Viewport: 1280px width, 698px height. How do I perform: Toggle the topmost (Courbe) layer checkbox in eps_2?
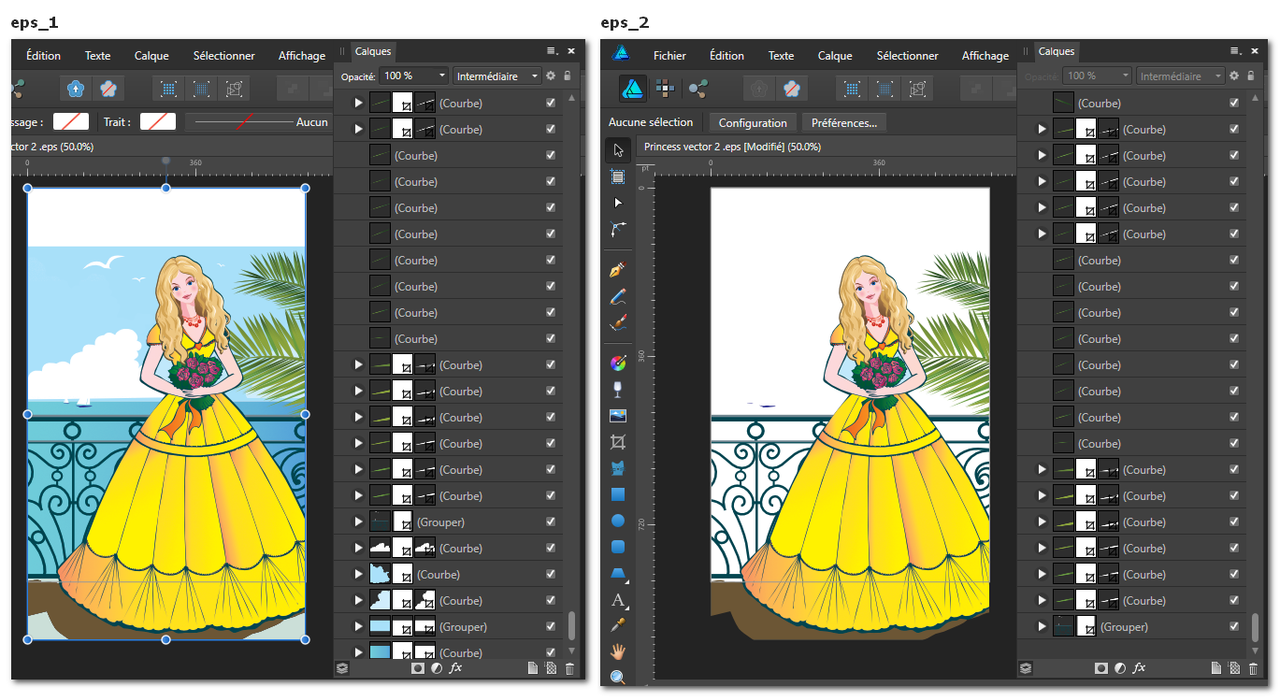coord(1234,103)
